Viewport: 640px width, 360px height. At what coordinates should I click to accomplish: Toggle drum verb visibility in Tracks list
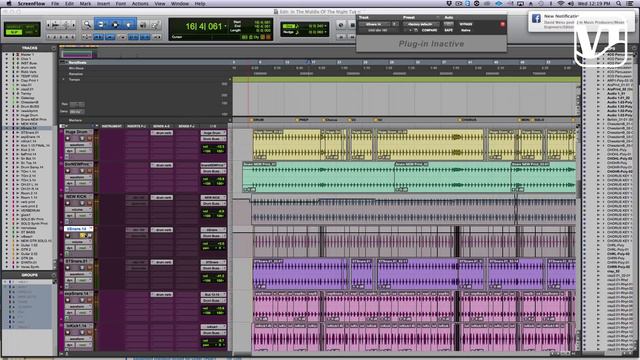[x=6, y=67]
